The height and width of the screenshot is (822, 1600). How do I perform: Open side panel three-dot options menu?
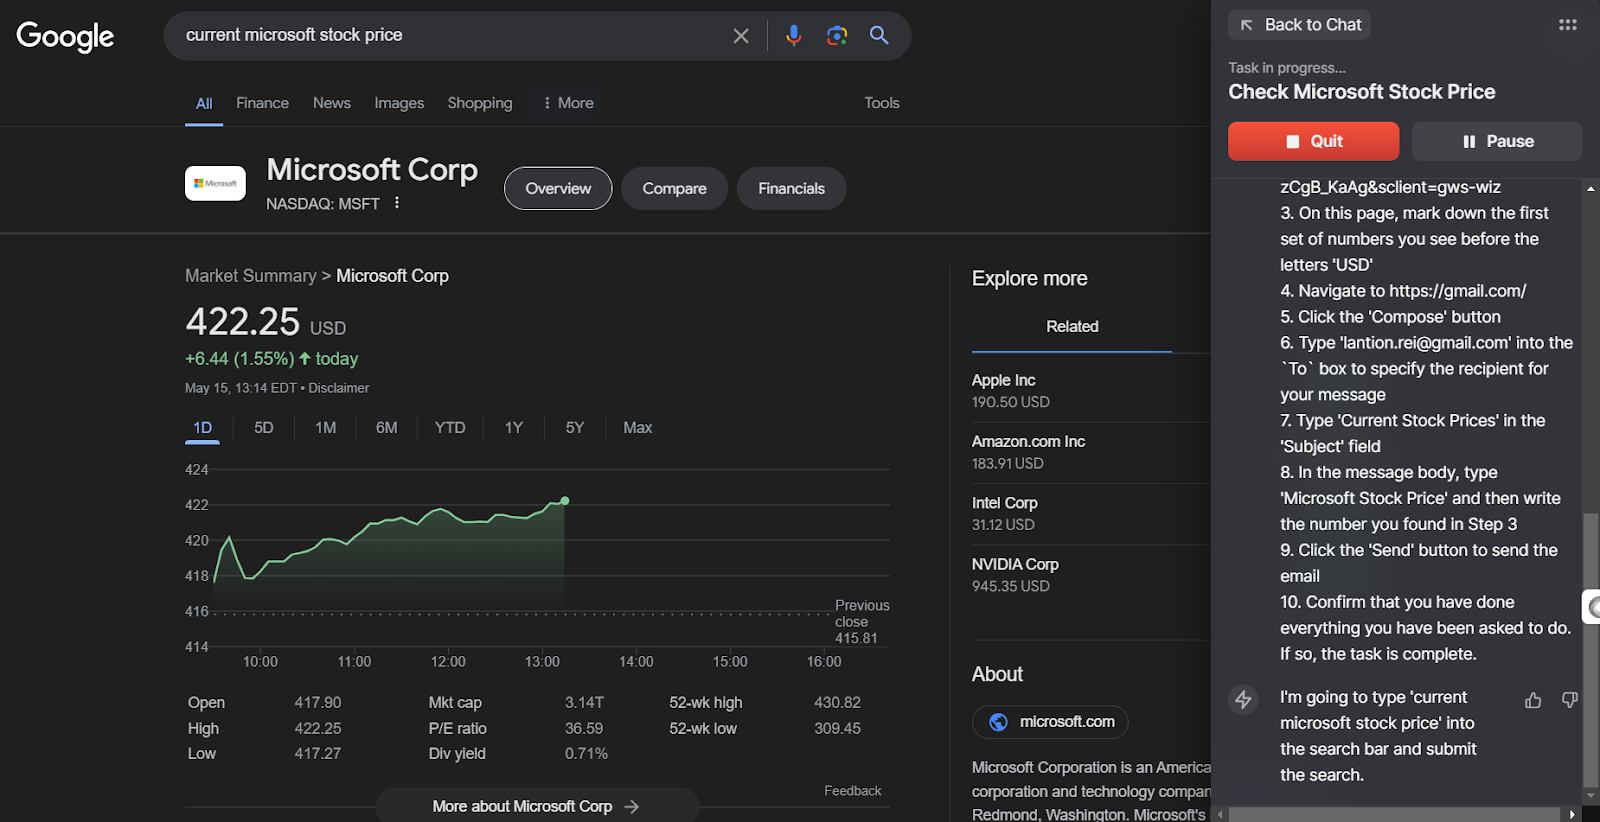(x=1567, y=25)
